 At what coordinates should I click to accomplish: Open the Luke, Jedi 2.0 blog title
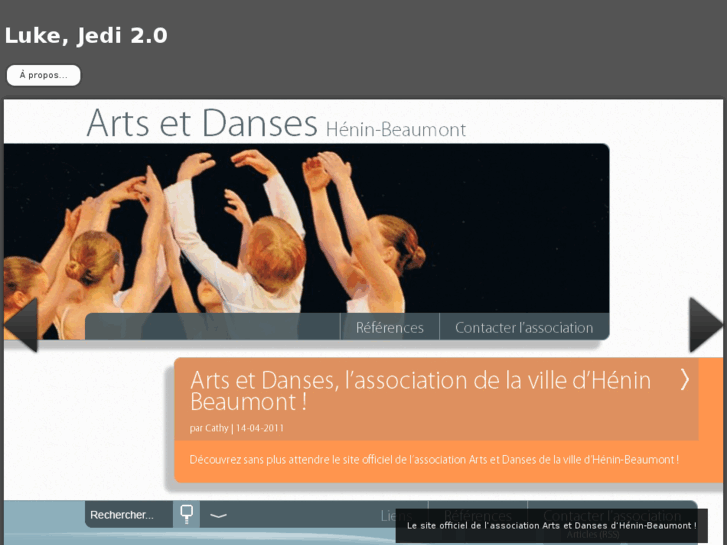click(86, 36)
